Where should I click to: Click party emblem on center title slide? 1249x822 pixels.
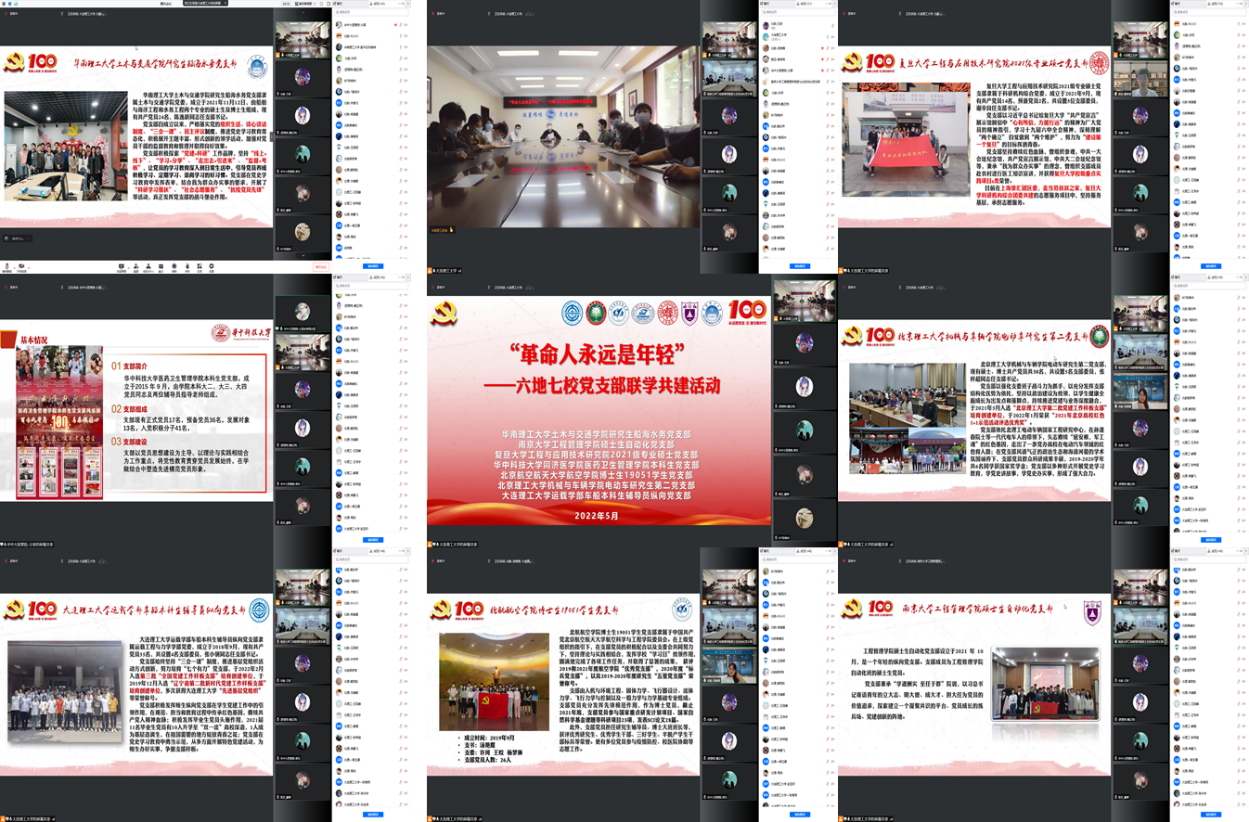(443, 312)
